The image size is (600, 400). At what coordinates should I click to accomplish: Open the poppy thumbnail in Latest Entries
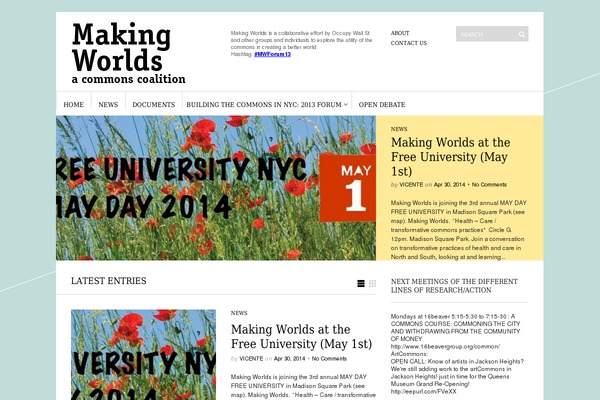tap(143, 354)
